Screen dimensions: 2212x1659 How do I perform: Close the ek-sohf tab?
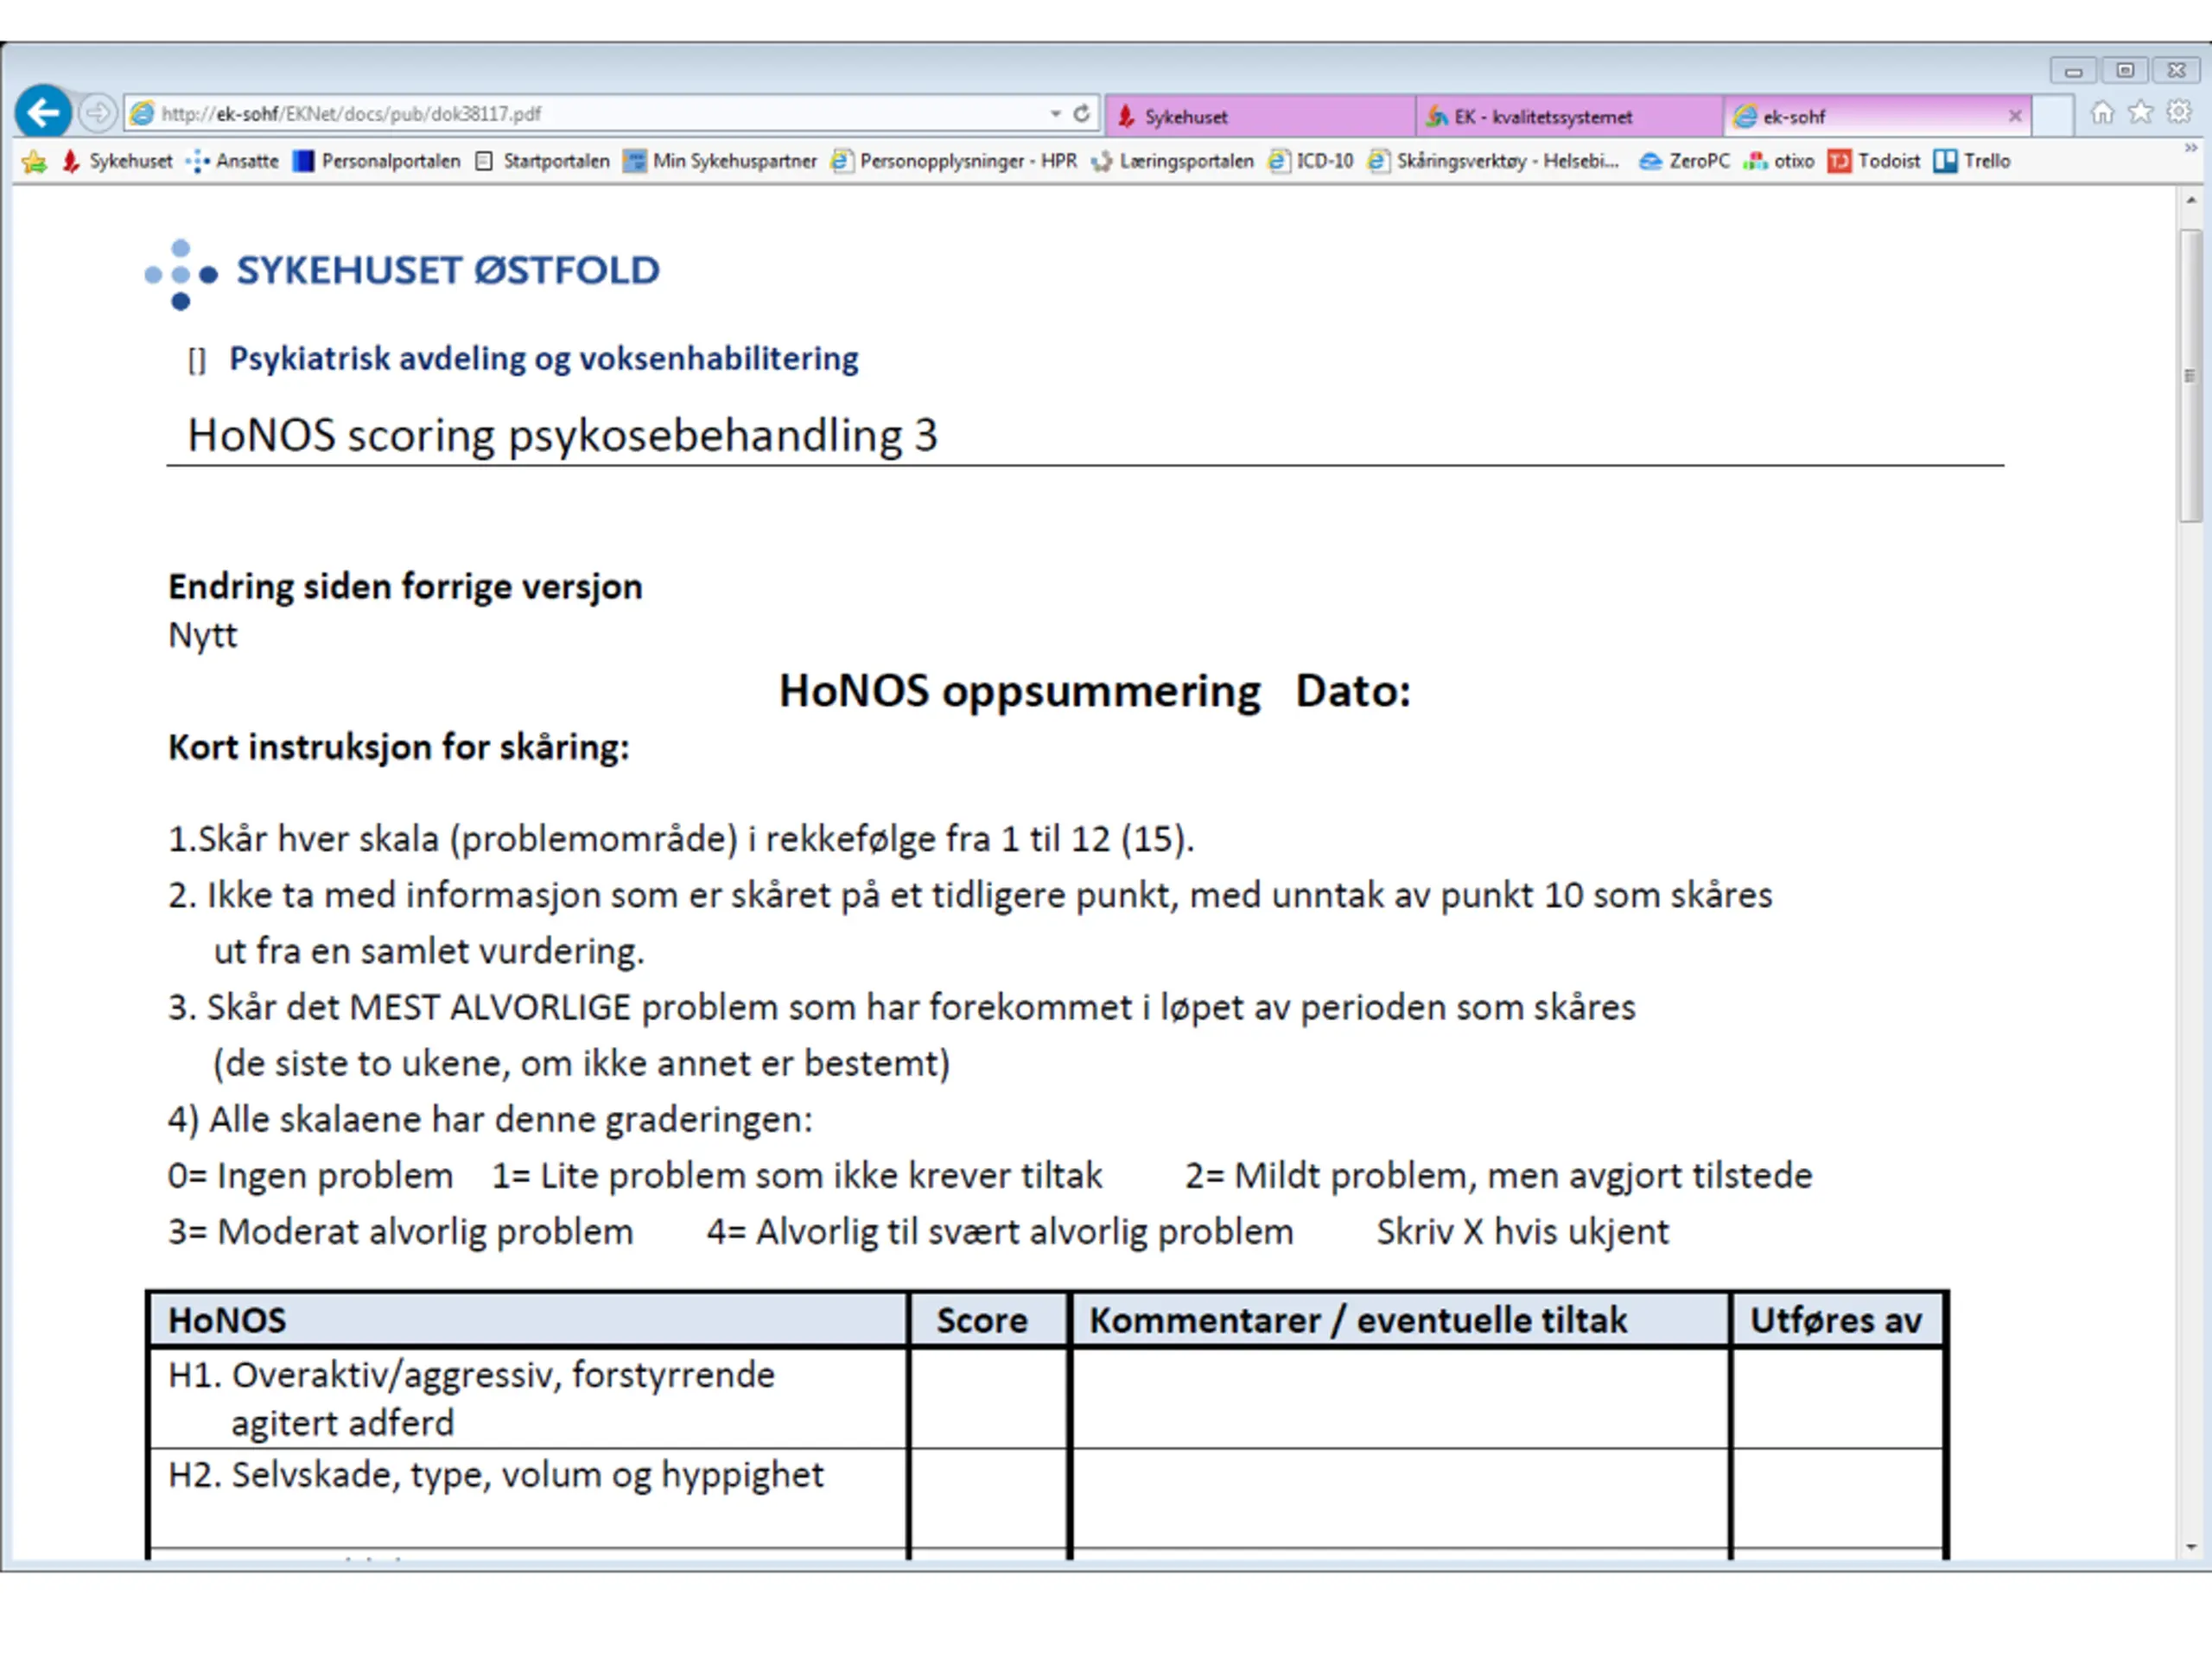point(2015,117)
